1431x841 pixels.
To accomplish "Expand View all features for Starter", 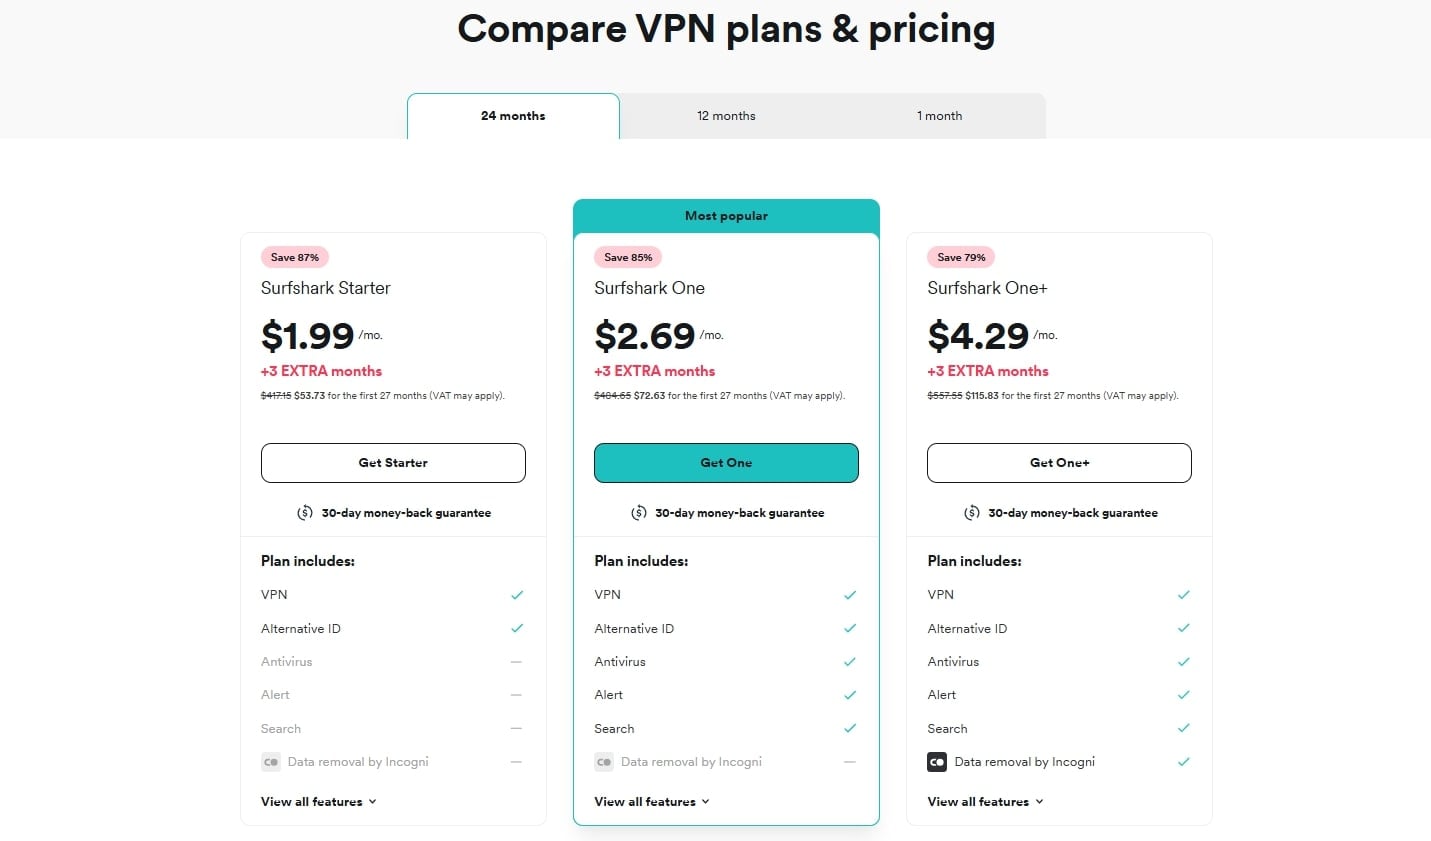I will click(319, 802).
